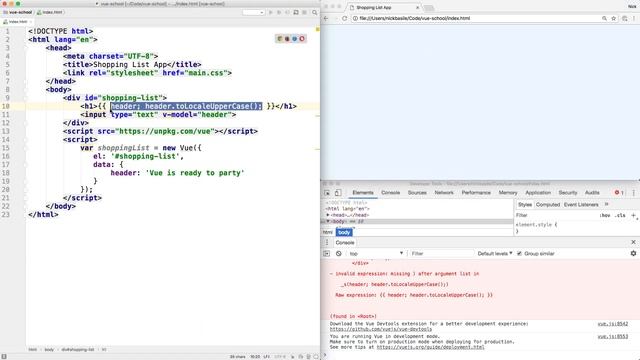Open the vue-devtools GitHub link in console
640x360 pixels.
pyautogui.click(x=380, y=329)
